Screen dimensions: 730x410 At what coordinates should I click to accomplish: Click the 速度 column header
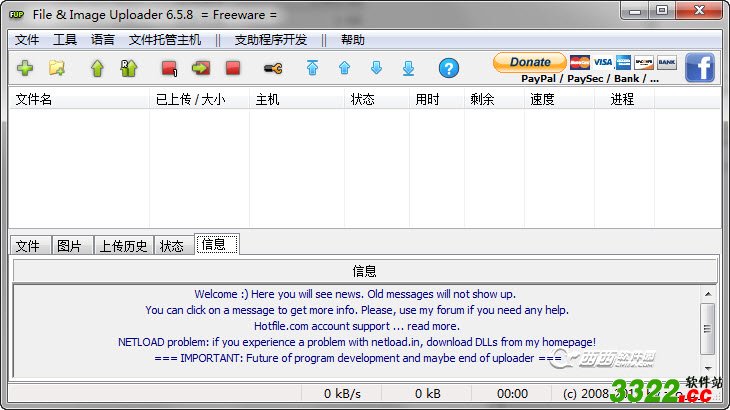[559, 99]
